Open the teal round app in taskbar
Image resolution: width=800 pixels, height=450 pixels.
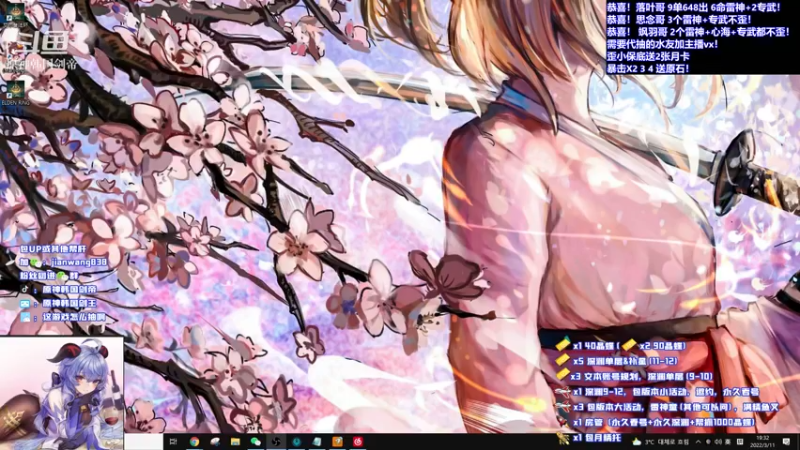click(x=296, y=442)
